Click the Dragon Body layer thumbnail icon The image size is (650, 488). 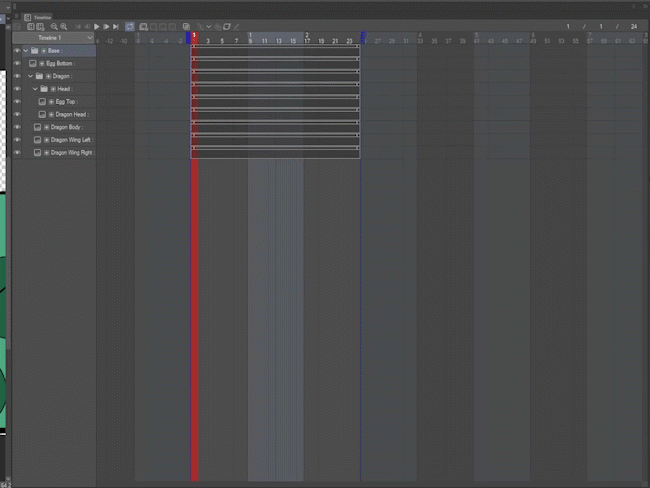pos(37,127)
